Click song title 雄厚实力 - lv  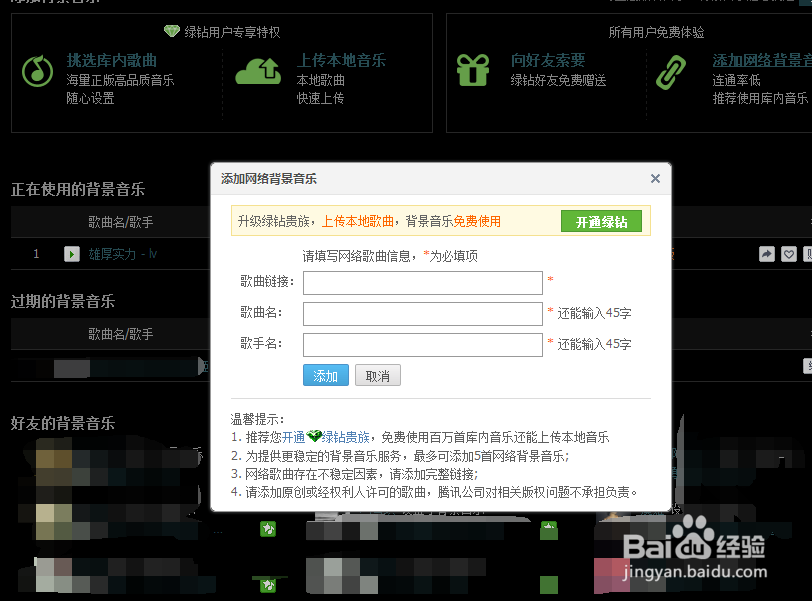click(x=123, y=254)
